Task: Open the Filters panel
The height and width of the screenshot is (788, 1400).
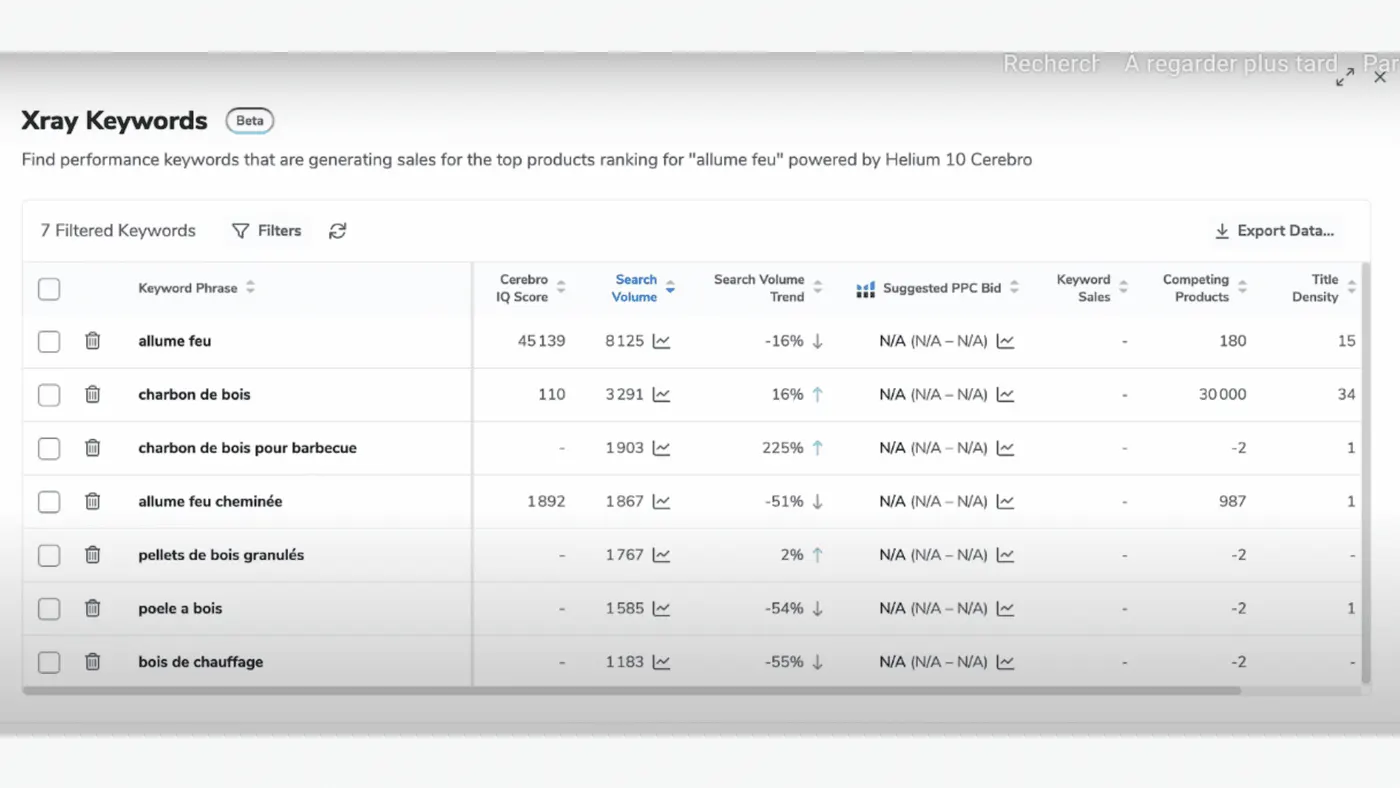Action: (266, 231)
